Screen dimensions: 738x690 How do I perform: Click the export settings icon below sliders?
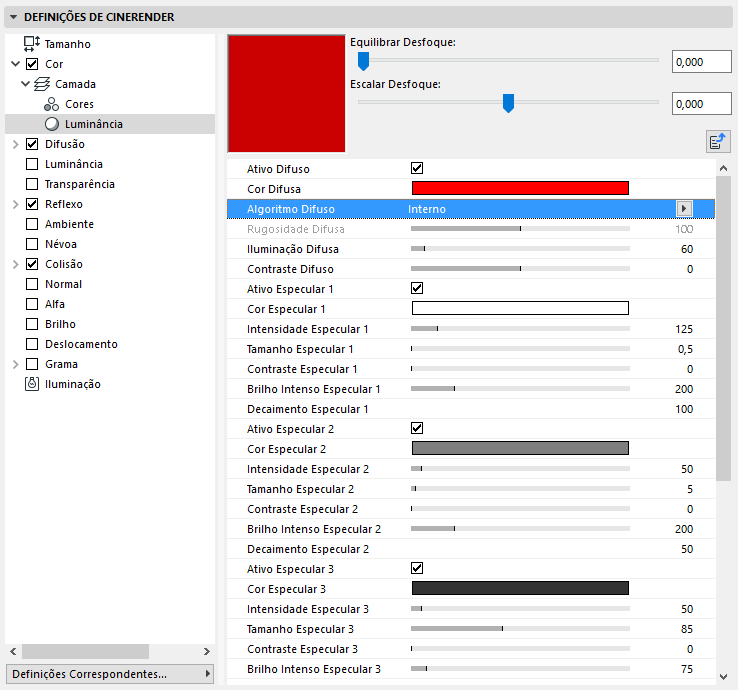[718, 141]
